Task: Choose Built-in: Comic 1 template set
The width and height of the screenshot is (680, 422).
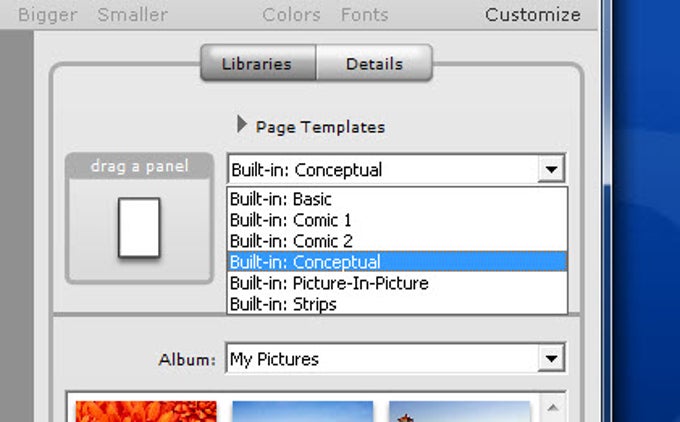Action: tap(397, 220)
